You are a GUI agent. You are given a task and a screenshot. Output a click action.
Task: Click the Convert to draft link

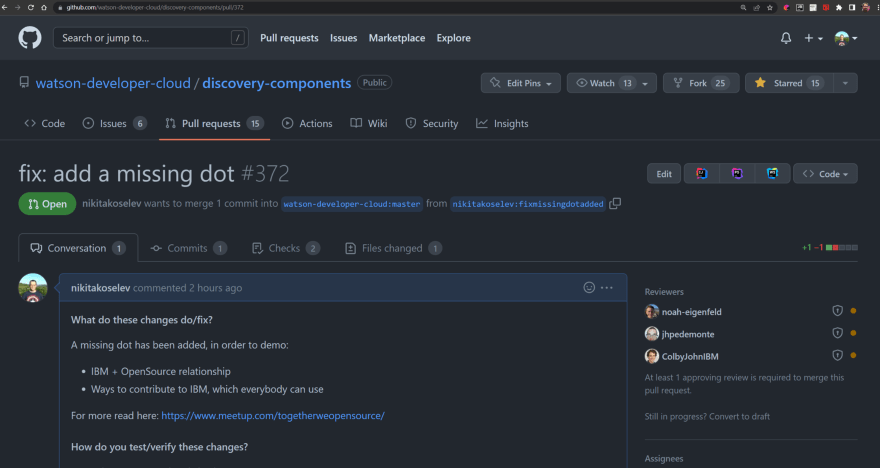(739, 416)
